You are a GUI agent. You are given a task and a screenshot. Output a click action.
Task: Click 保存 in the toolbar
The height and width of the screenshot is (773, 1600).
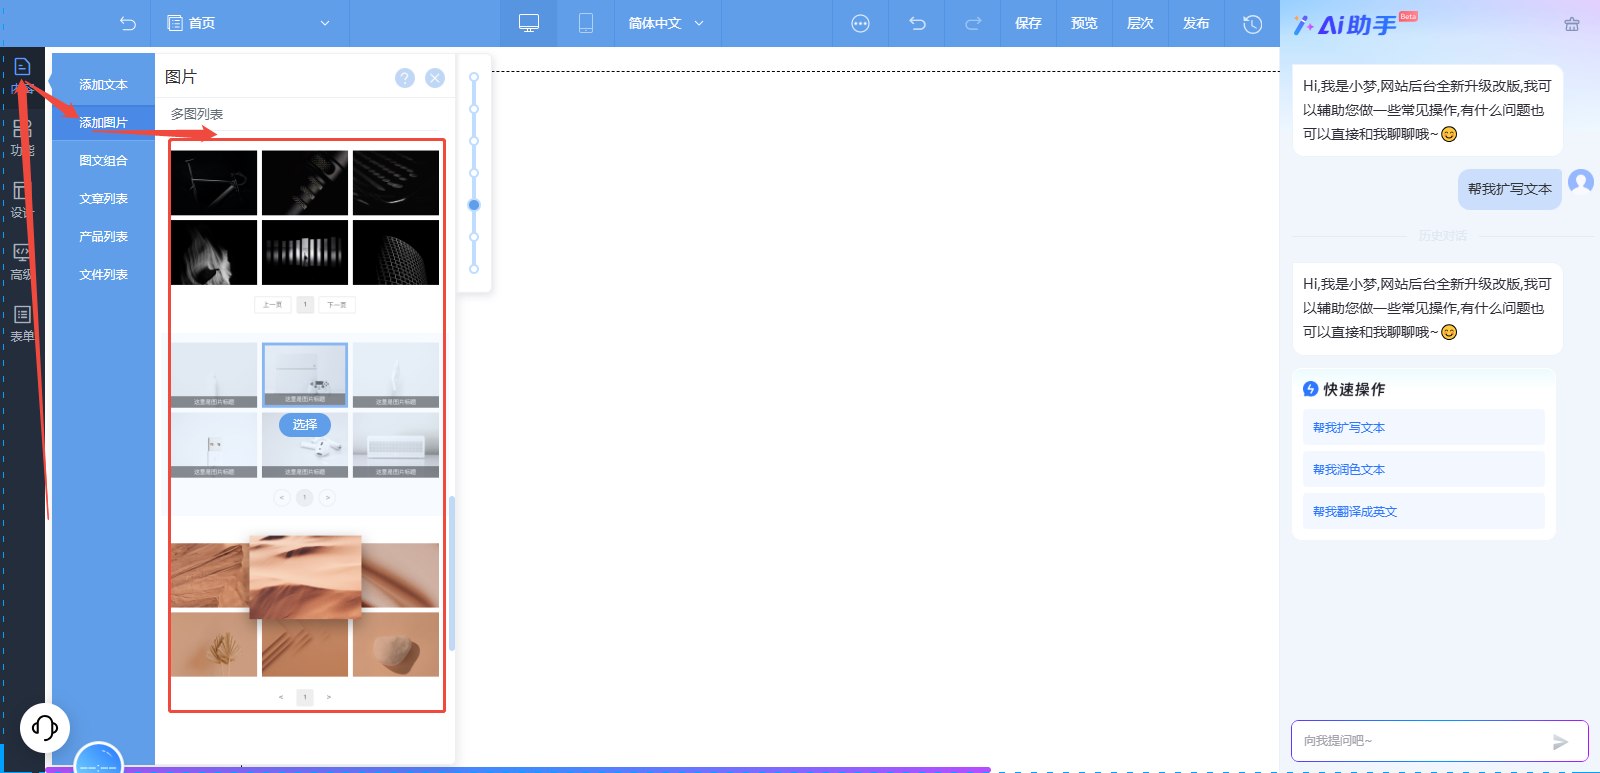[x=1028, y=23]
